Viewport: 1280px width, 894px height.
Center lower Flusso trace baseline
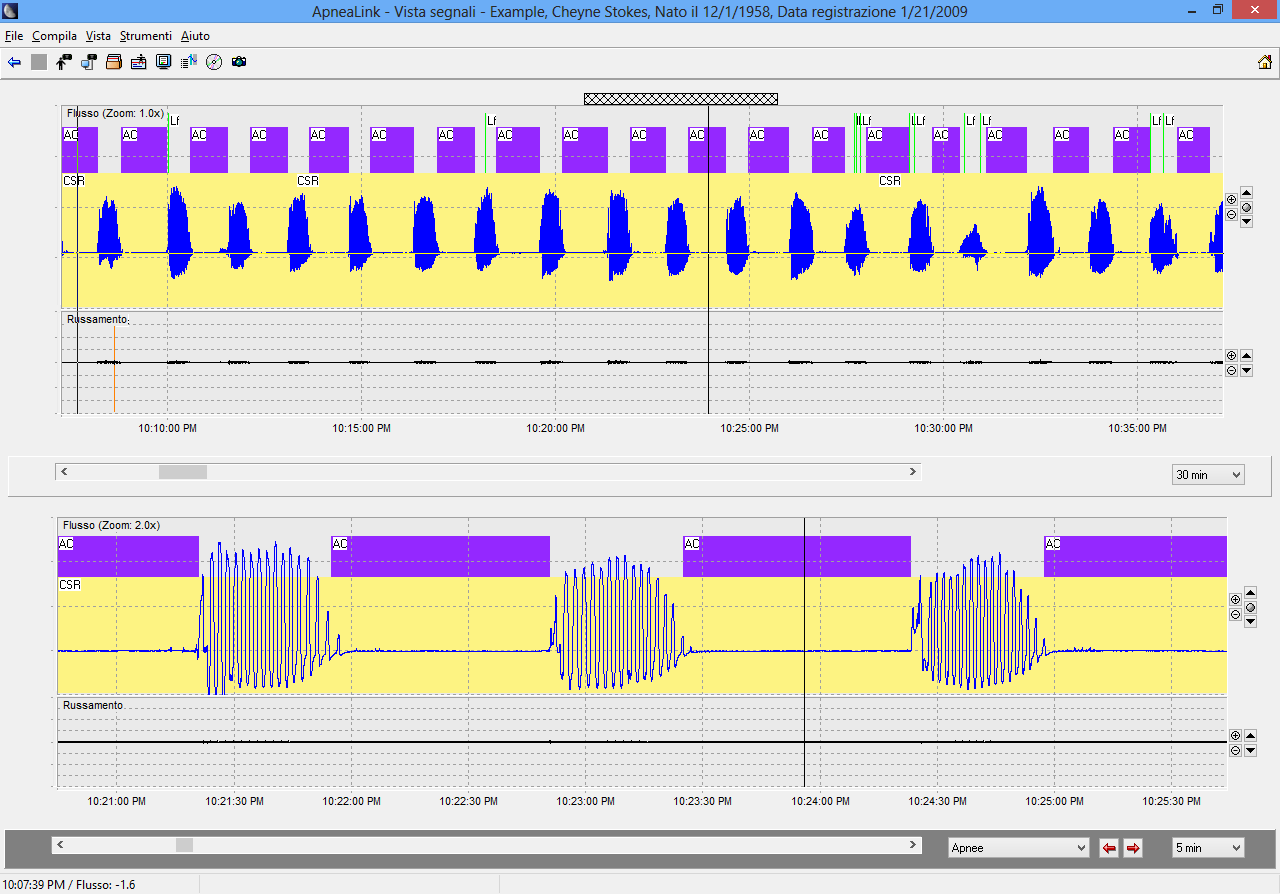coord(1250,607)
